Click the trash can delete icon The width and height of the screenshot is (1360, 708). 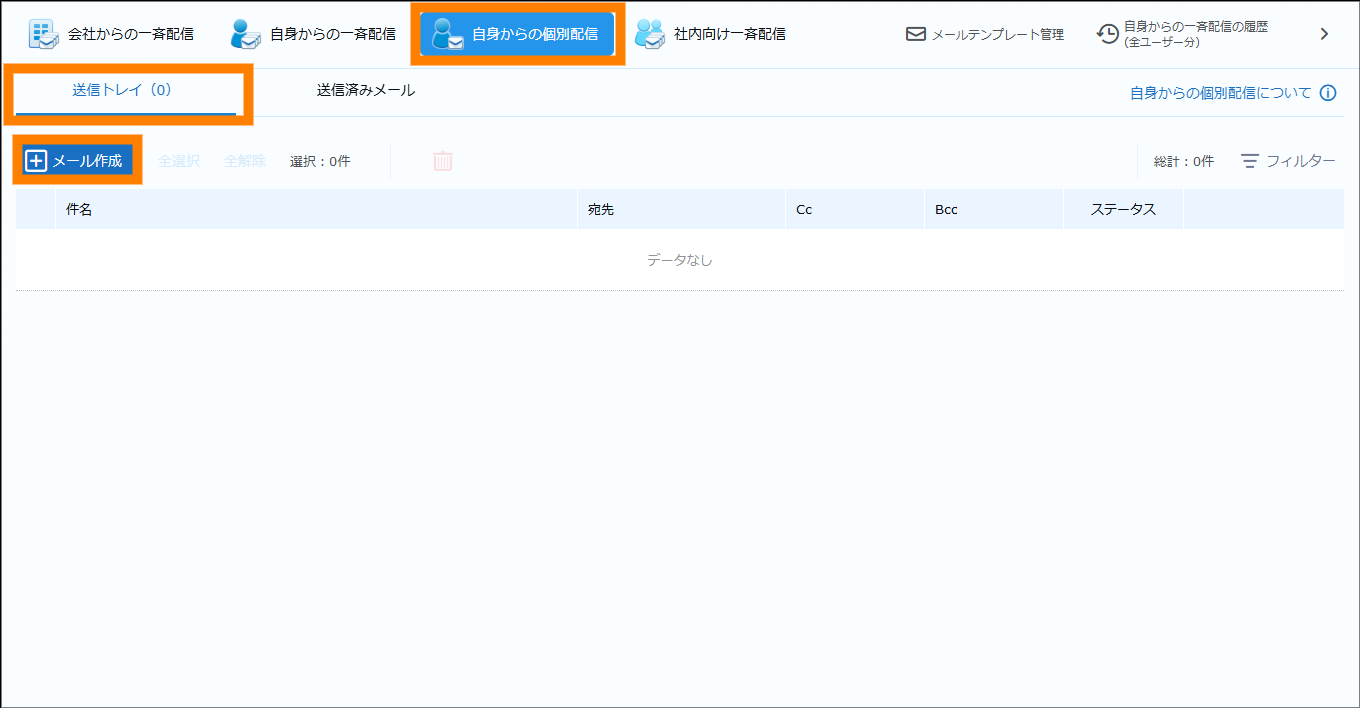pos(443,161)
